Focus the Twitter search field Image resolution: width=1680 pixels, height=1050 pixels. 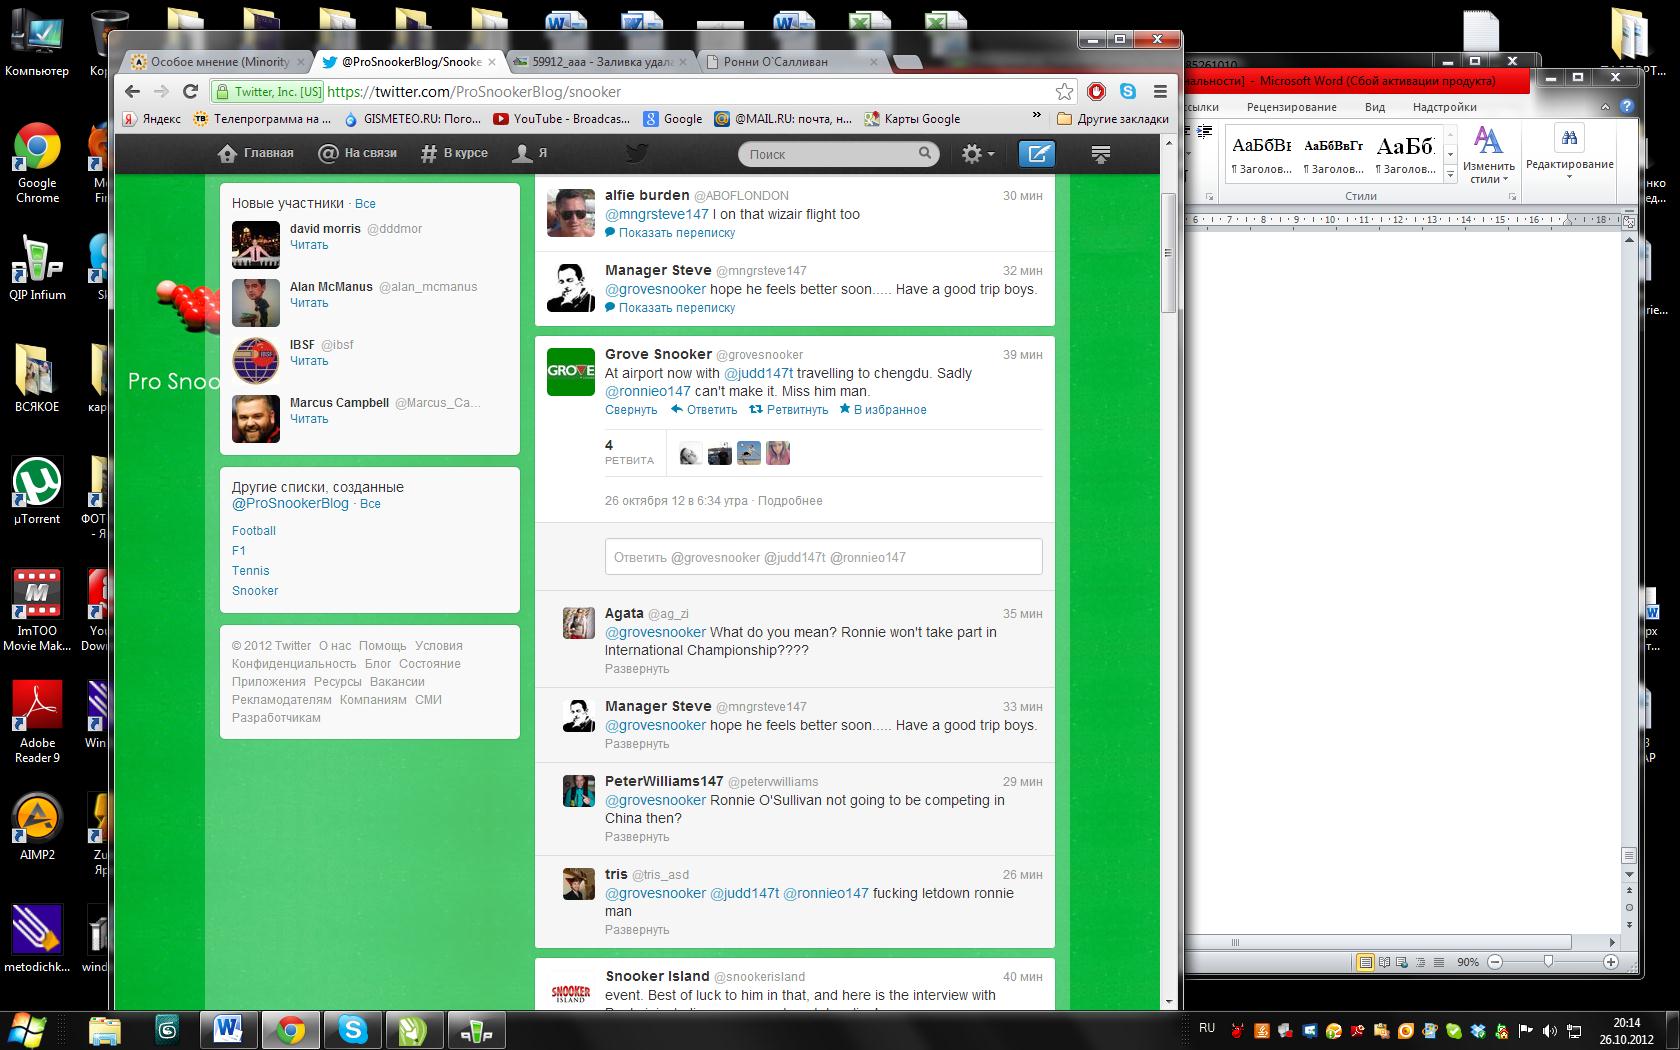[839, 154]
